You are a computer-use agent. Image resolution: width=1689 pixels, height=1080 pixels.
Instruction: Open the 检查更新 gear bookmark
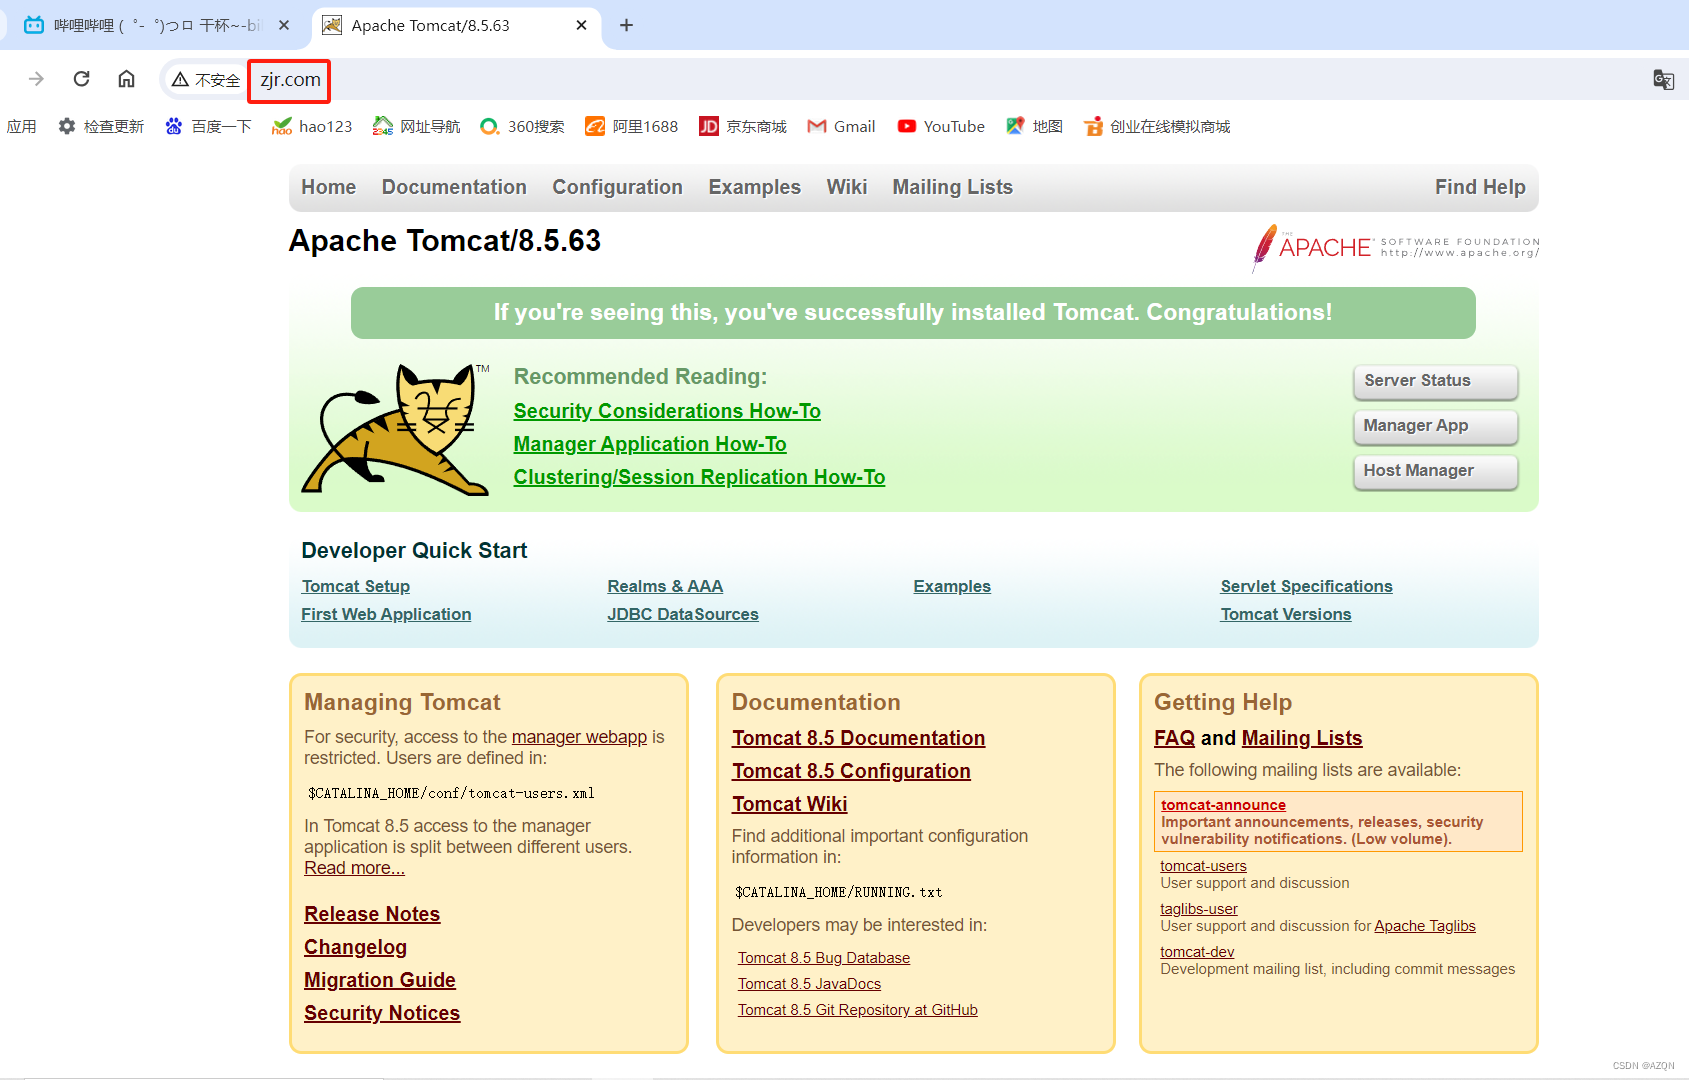[x=101, y=126]
